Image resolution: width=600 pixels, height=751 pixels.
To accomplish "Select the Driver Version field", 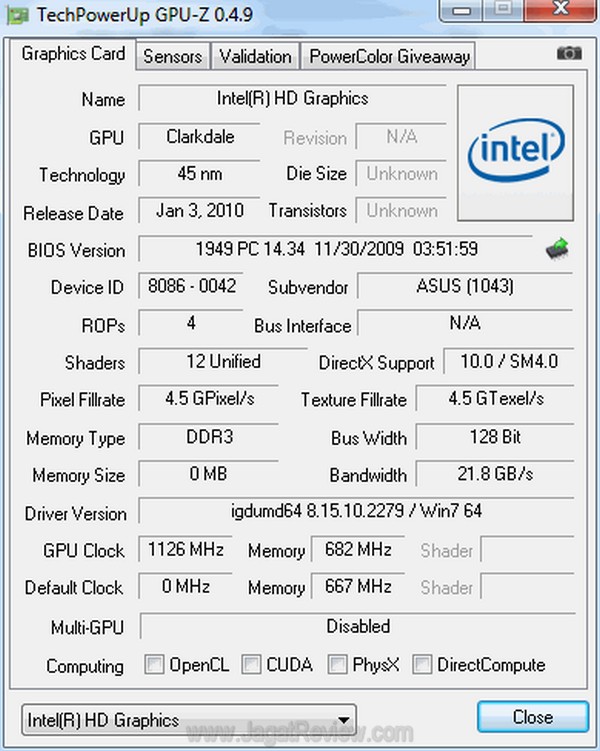I will coord(355,512).
